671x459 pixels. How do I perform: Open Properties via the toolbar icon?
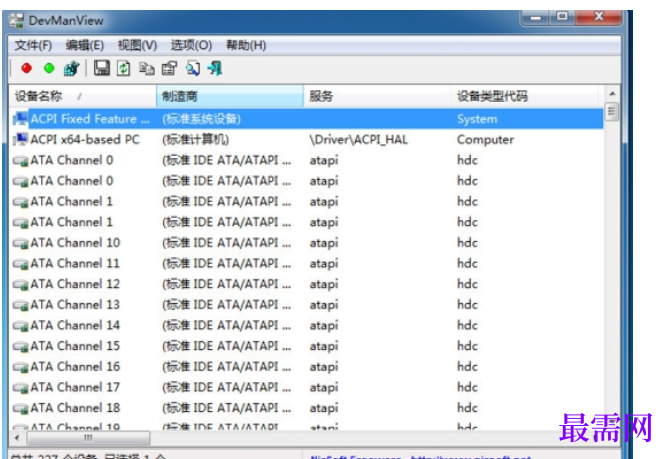169,68
